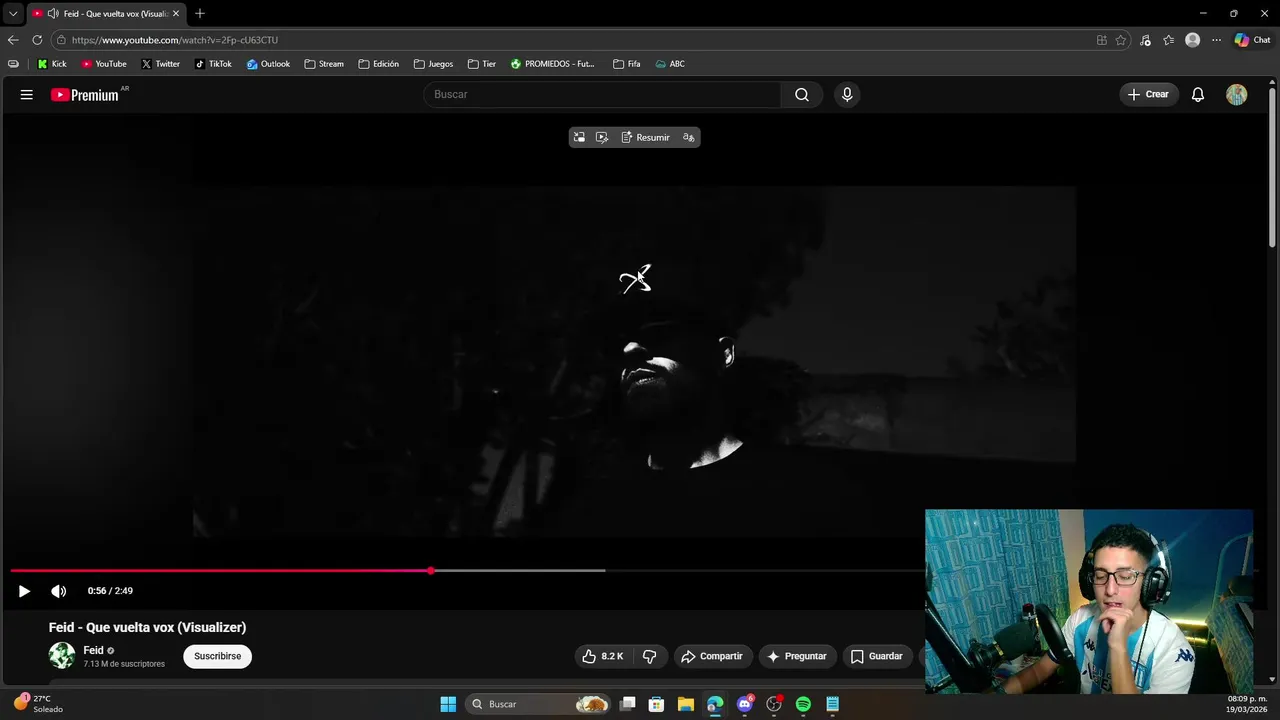Screen dimensions: 1280x720
Task: Open the Feid channel name link
Action: pos(93,650)
